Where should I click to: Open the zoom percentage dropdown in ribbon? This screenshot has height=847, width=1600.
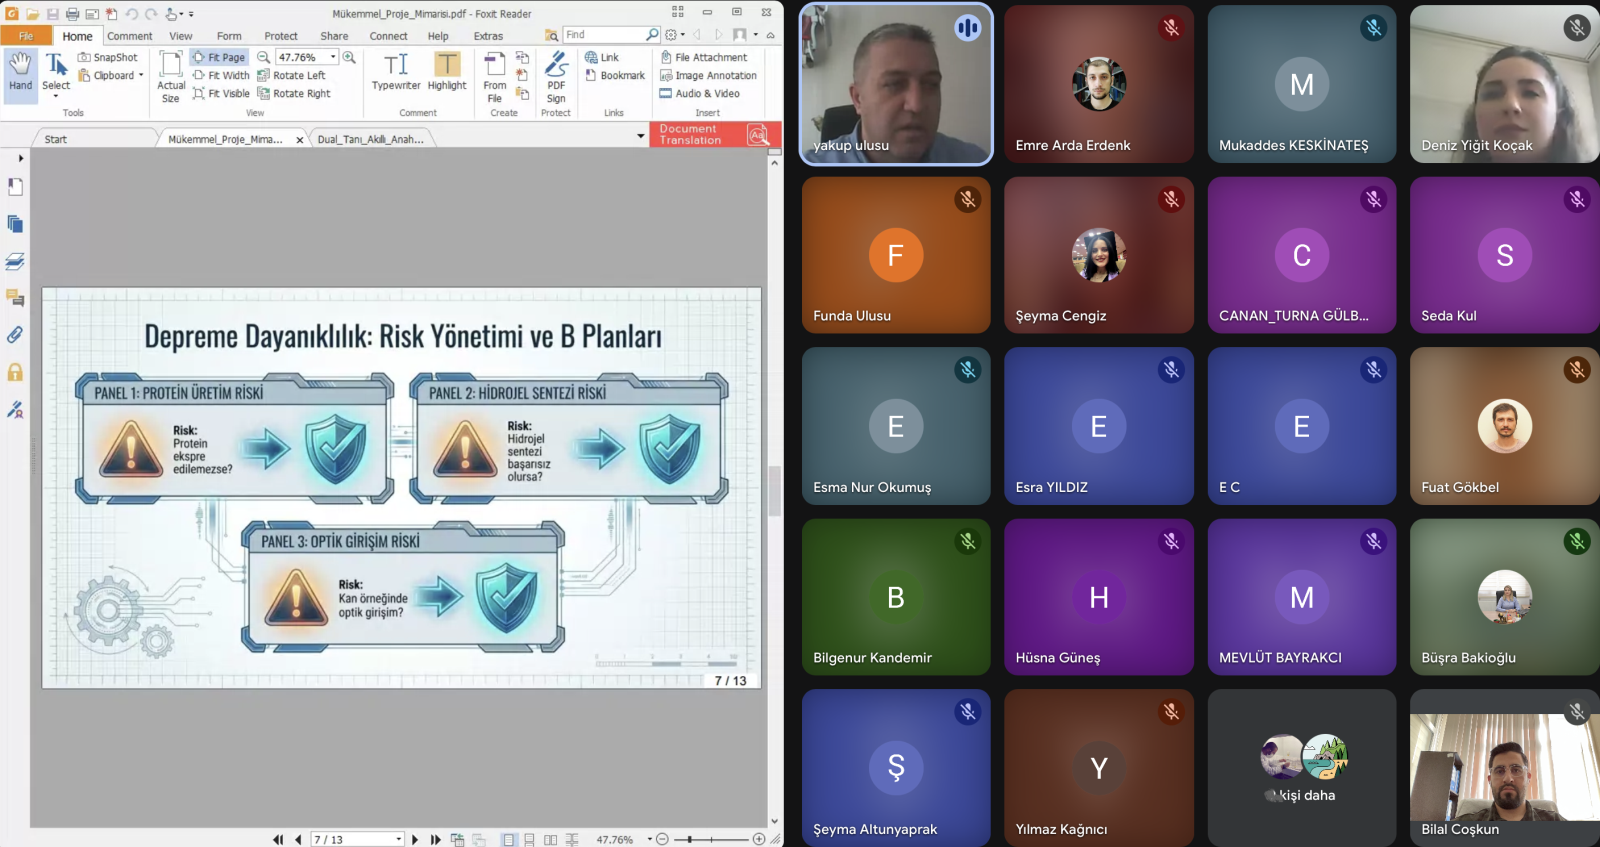coord(333,57)
